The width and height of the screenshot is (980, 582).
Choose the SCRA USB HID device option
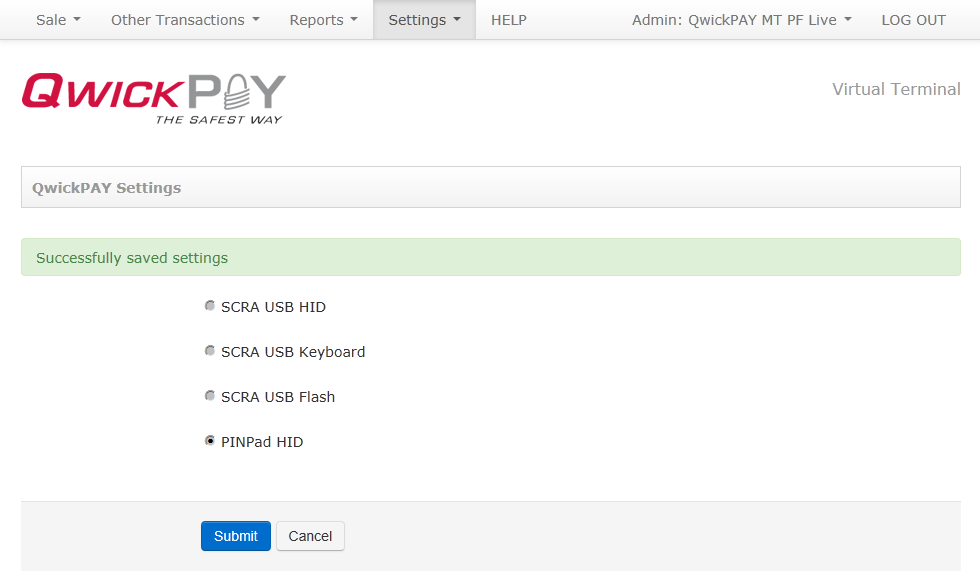210,305
